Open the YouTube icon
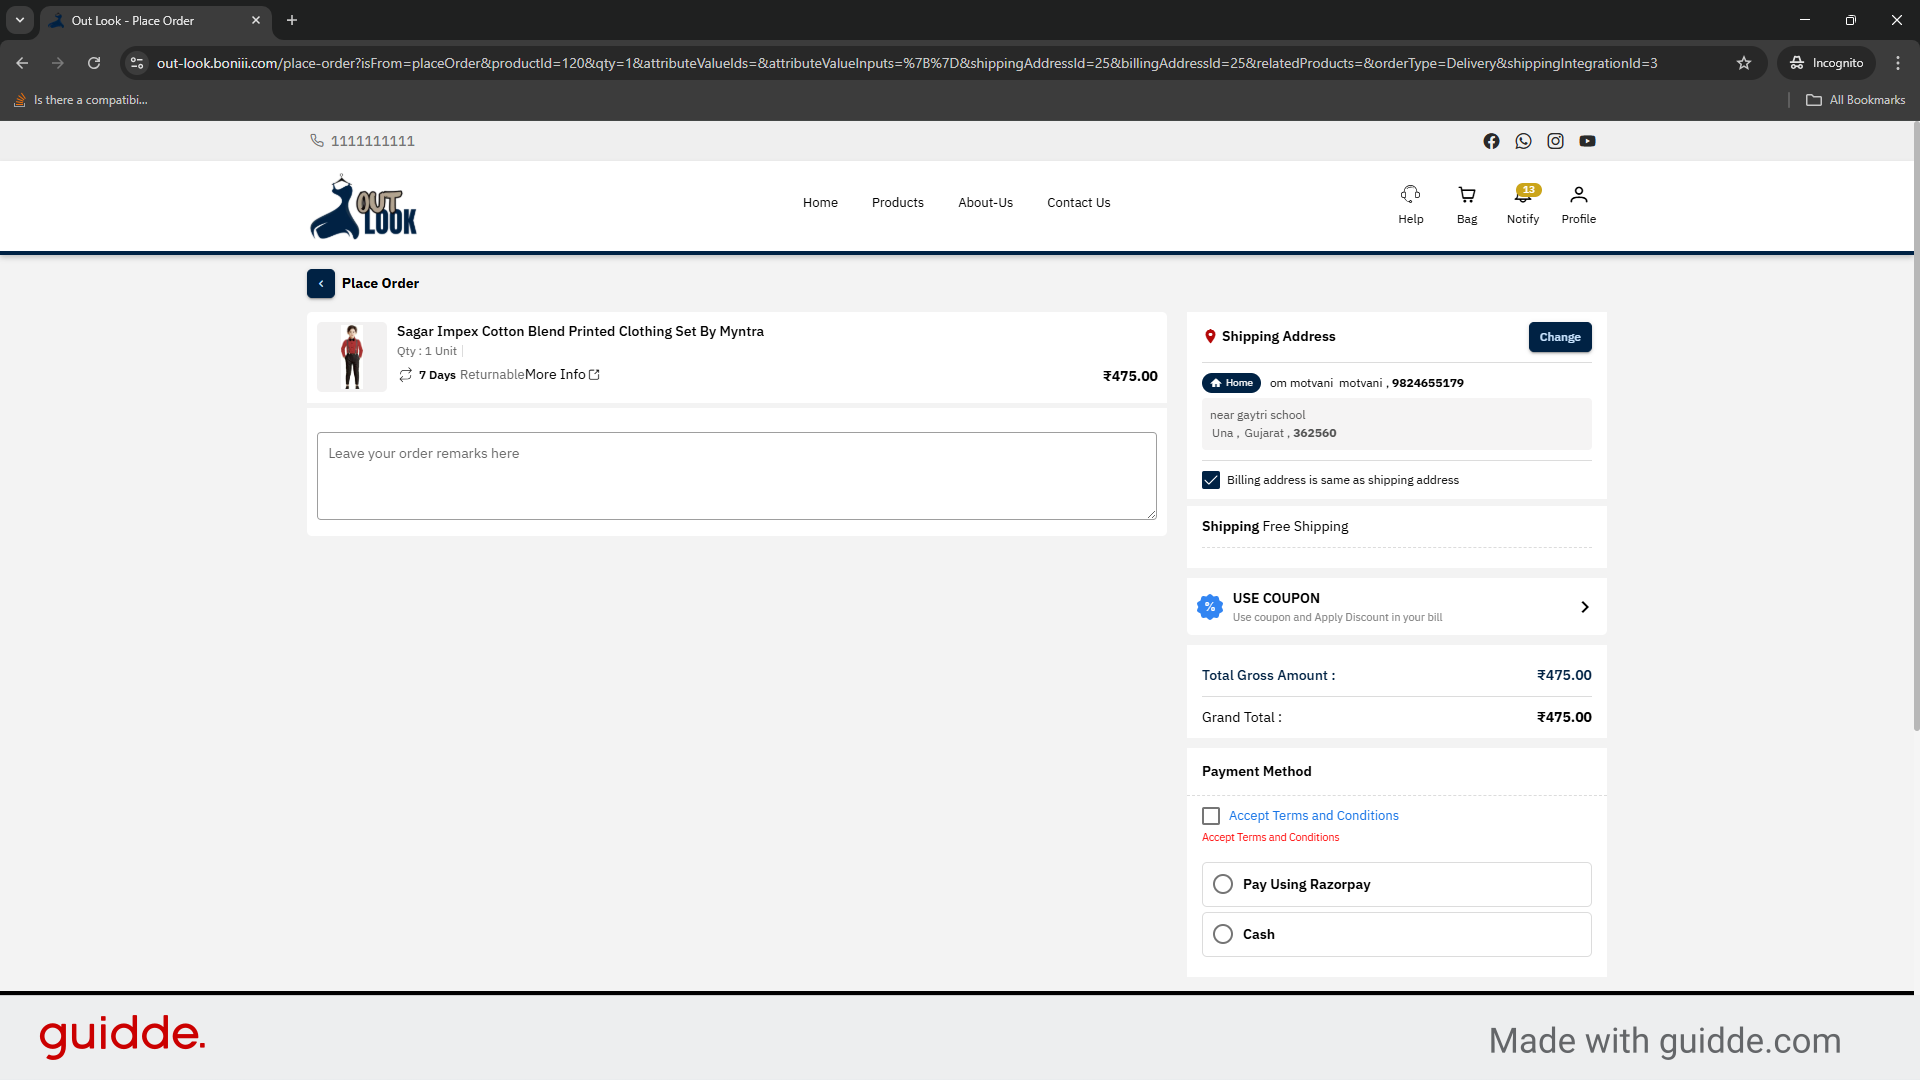Viewport: 1920px width, 1080px height. pos(1587,141)
